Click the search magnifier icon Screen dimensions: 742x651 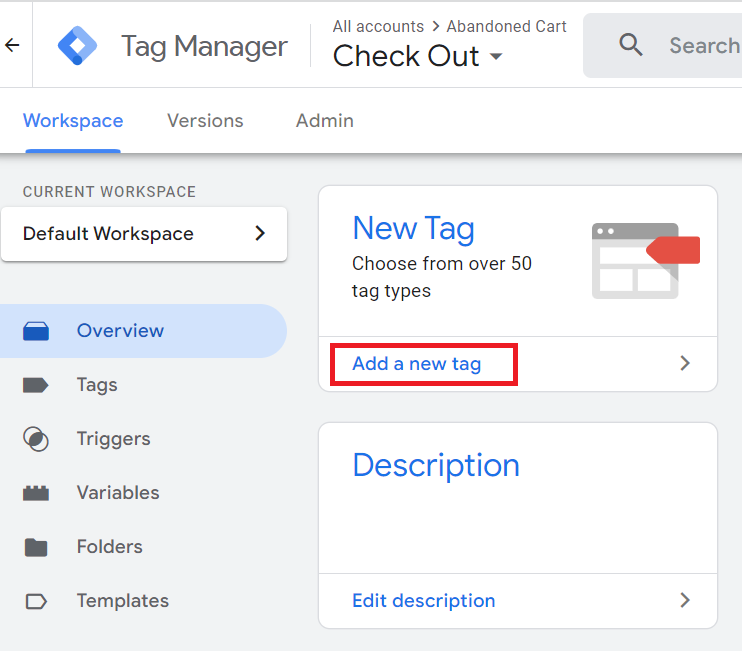point(631,45)
